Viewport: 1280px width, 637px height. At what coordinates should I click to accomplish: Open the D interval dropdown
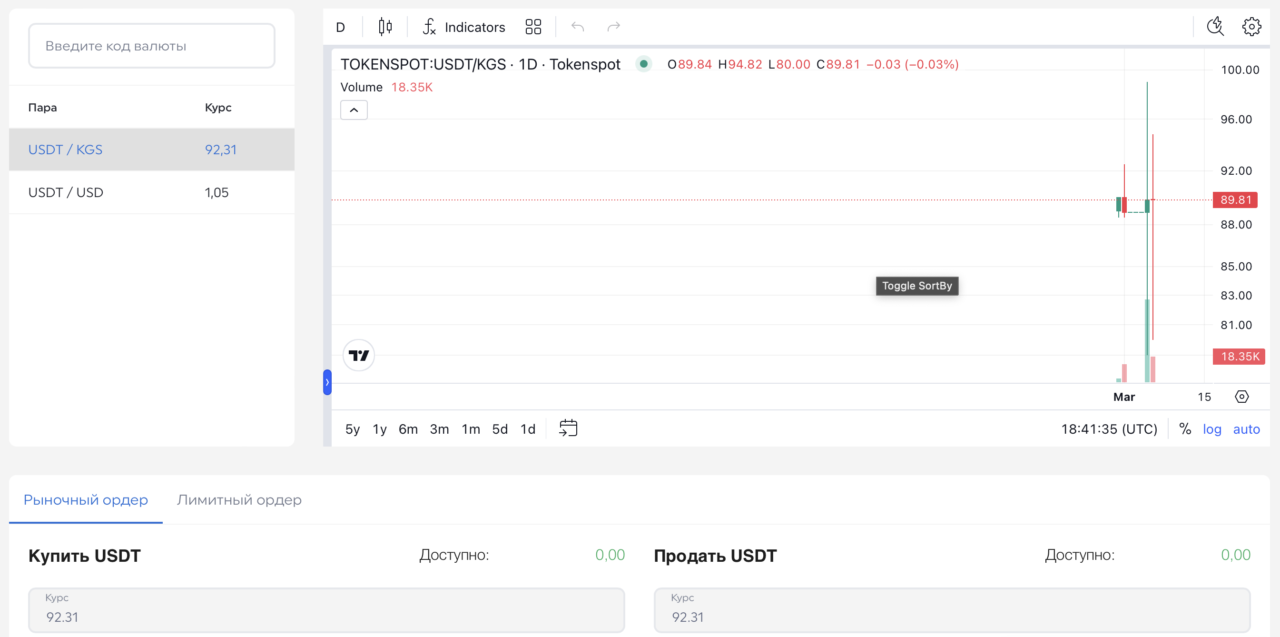(340, 27)
